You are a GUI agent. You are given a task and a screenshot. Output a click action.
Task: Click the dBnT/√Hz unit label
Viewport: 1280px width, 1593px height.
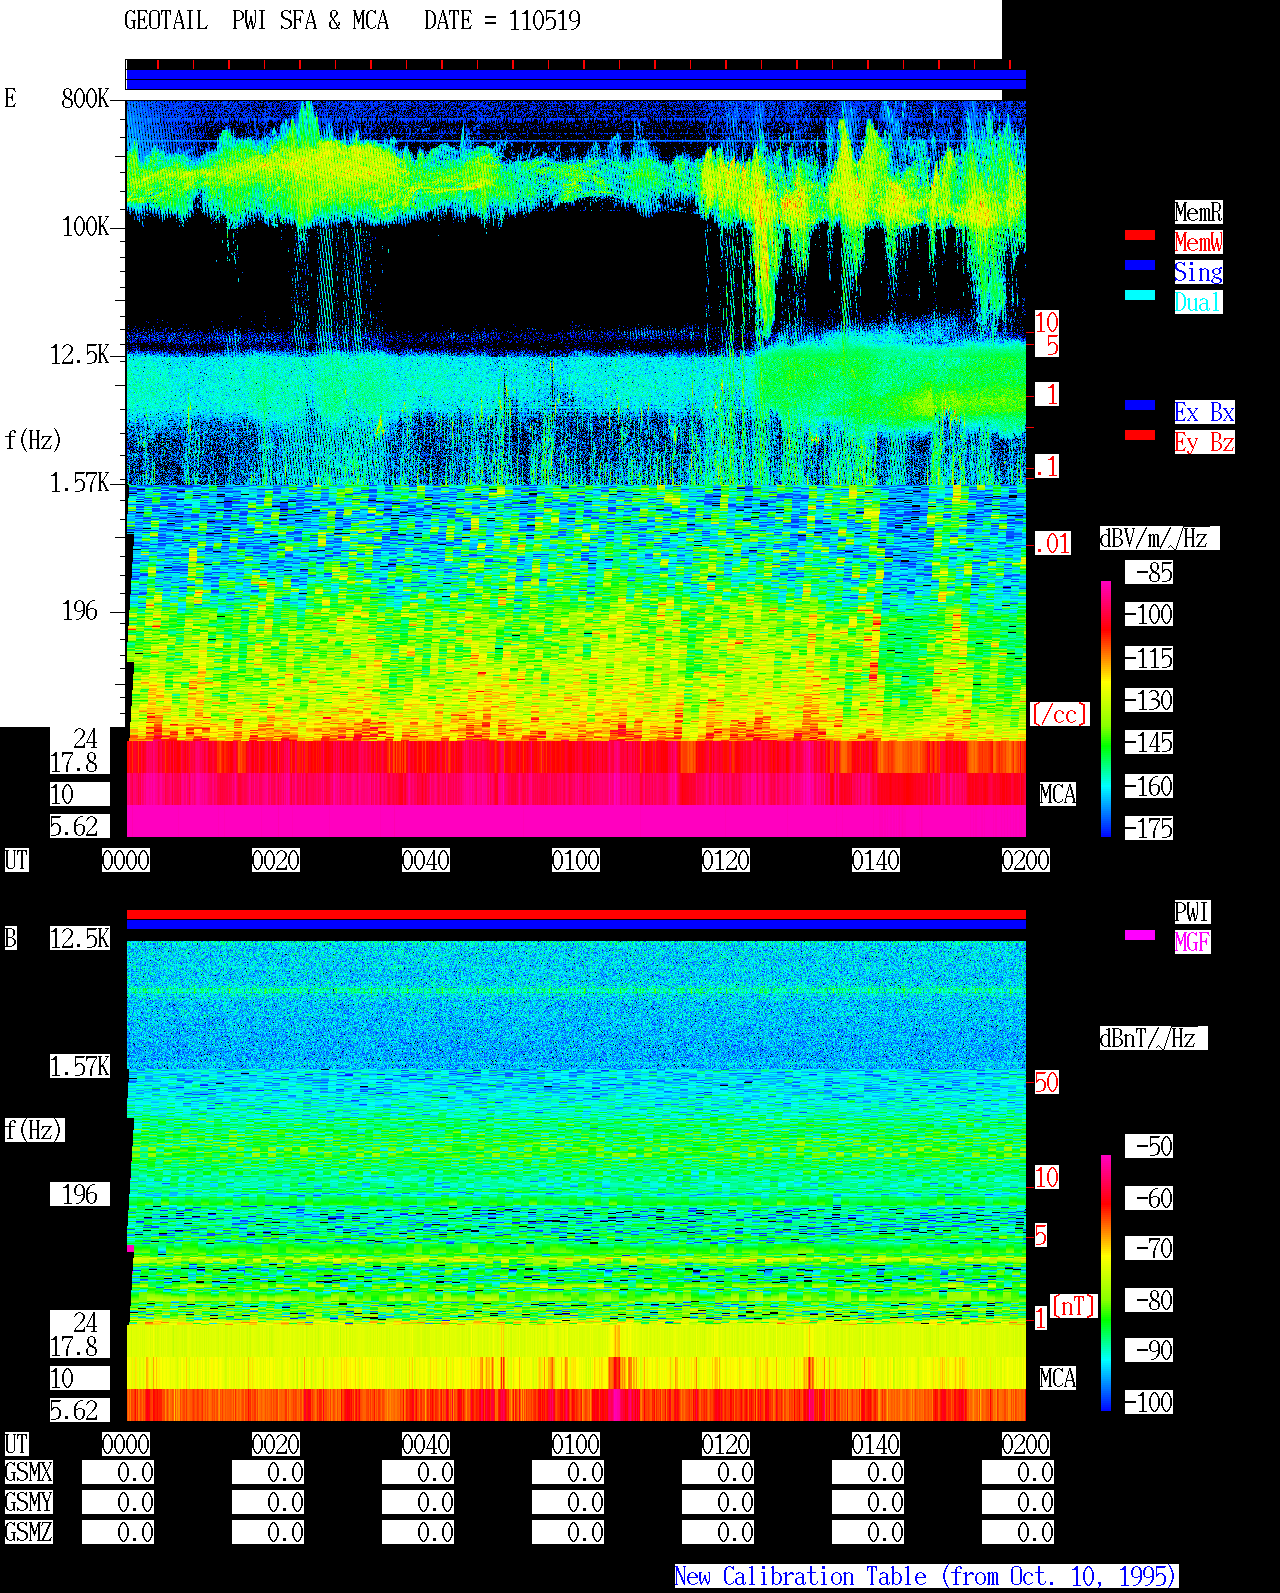1153,1038
